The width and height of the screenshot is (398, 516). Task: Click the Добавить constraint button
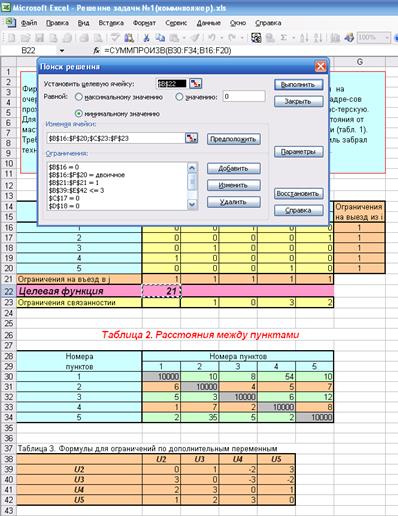click(x=233, y=169)
